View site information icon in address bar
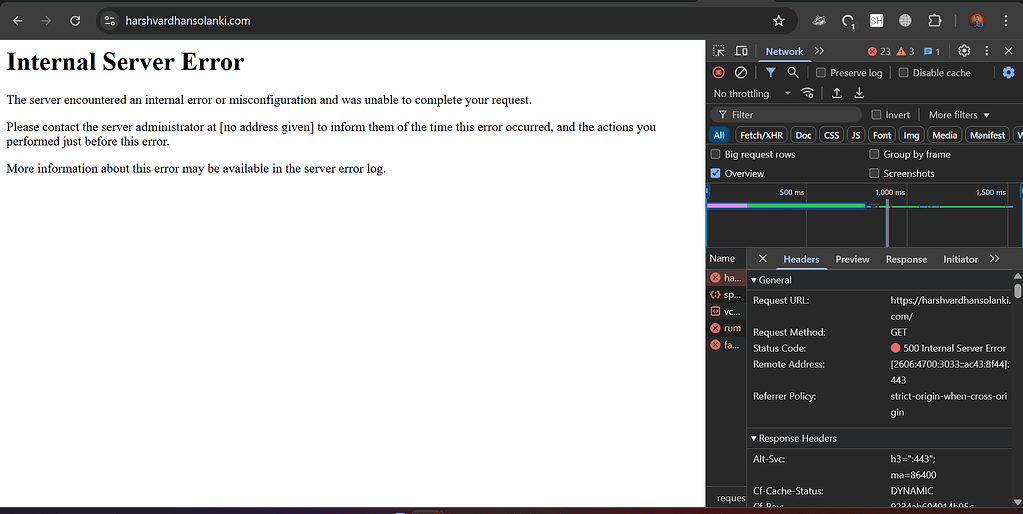Screen dimensions: 1023x514 click(x=110, y=21)
